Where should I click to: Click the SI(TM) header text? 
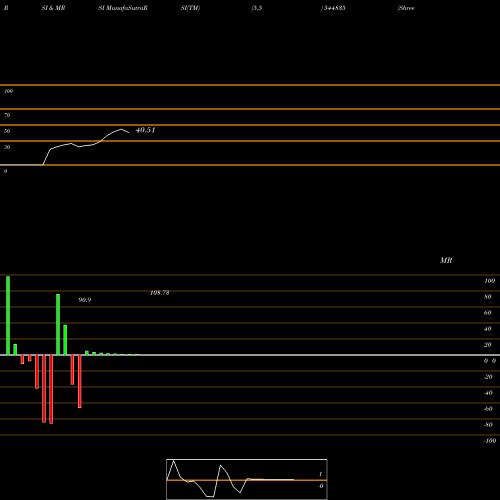pos(190,8)
